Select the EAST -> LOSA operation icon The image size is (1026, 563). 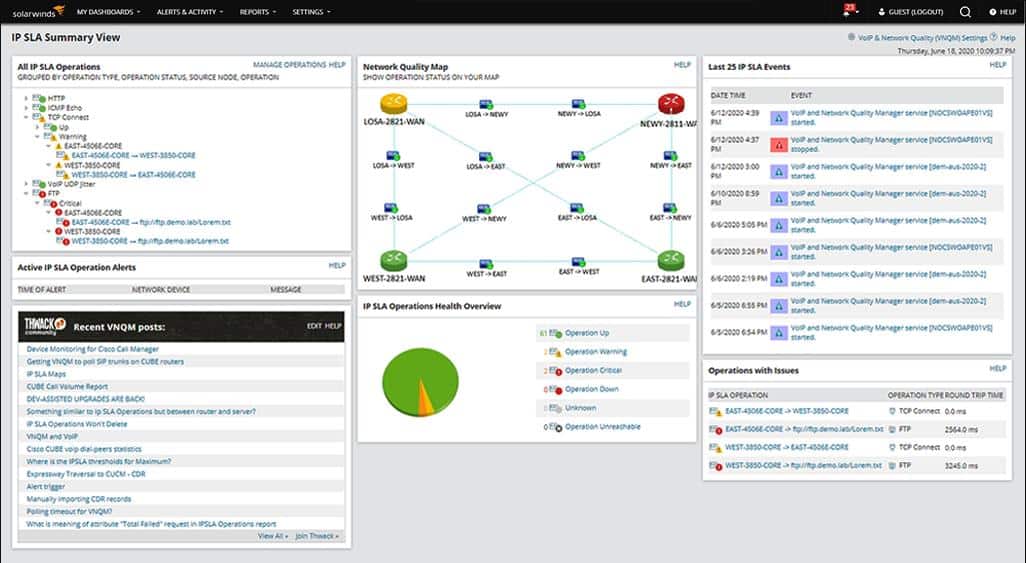point(577,208)
